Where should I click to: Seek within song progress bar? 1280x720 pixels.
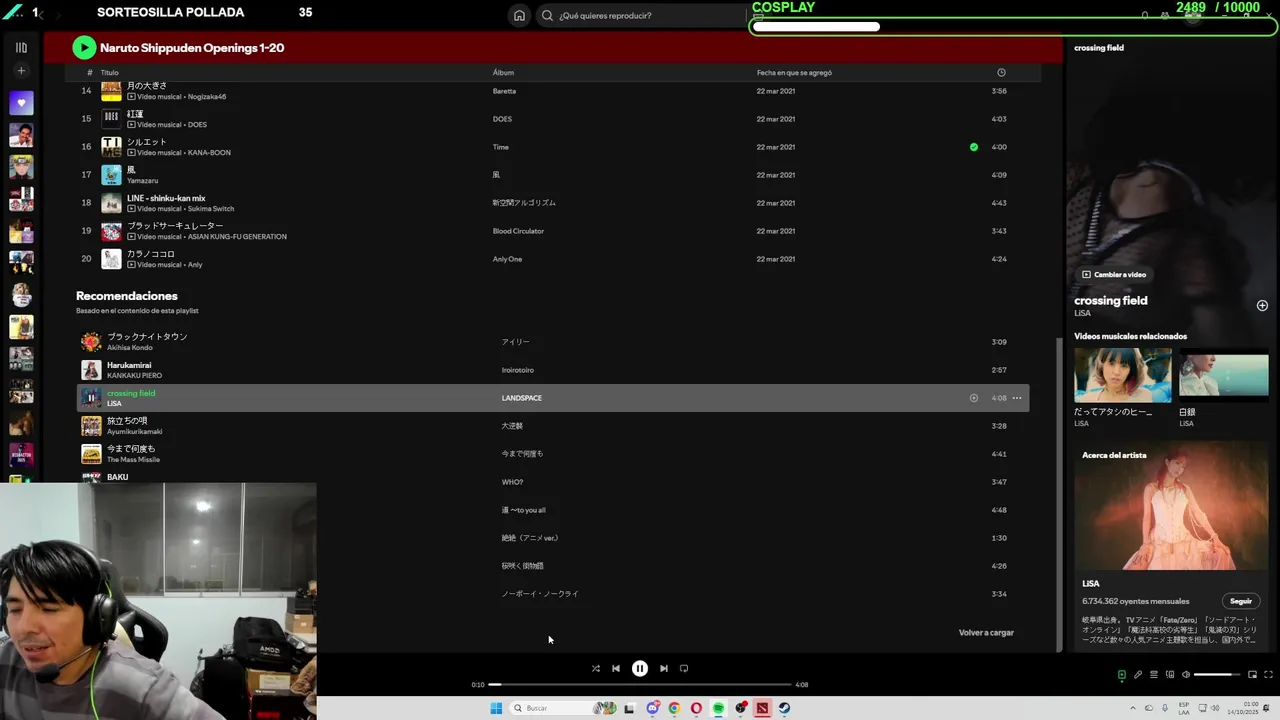click(x=640, y=685)
